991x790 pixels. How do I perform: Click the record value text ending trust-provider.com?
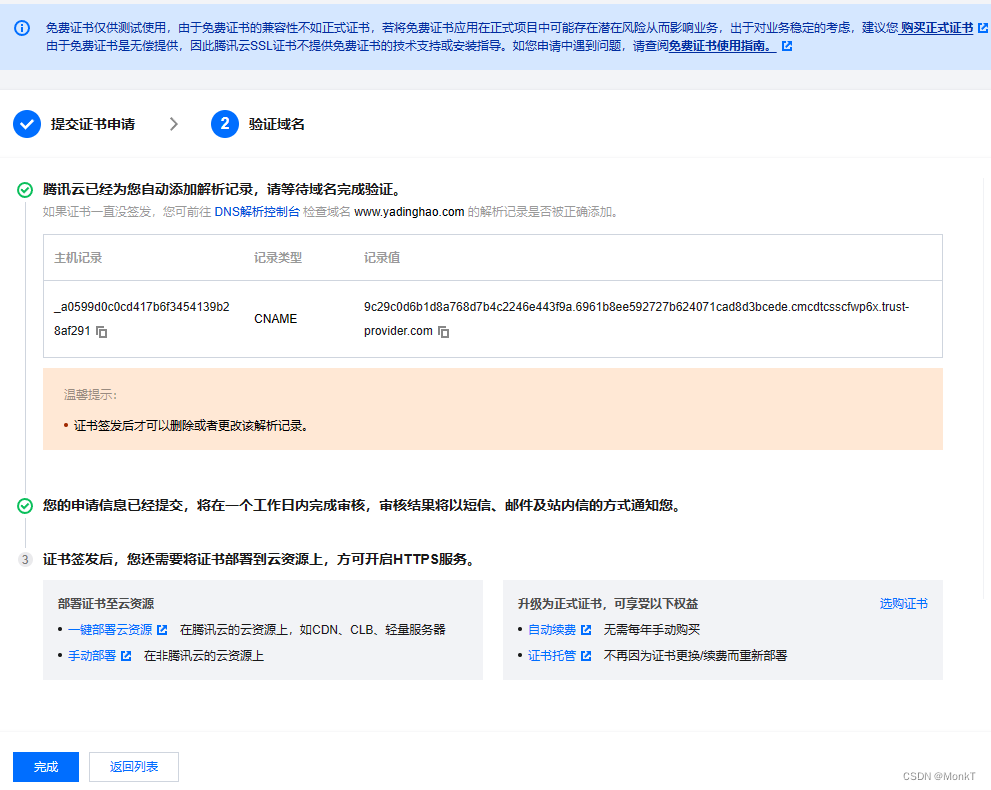pyautogui.click(x=636, y=319)
